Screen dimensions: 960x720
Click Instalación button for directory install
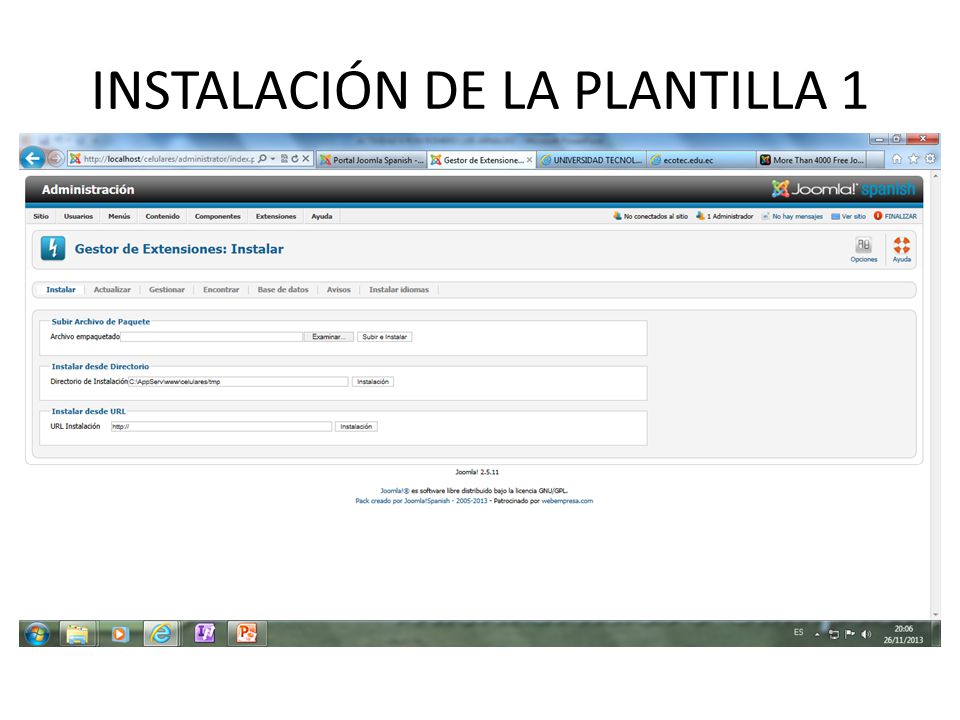[373, 381]
